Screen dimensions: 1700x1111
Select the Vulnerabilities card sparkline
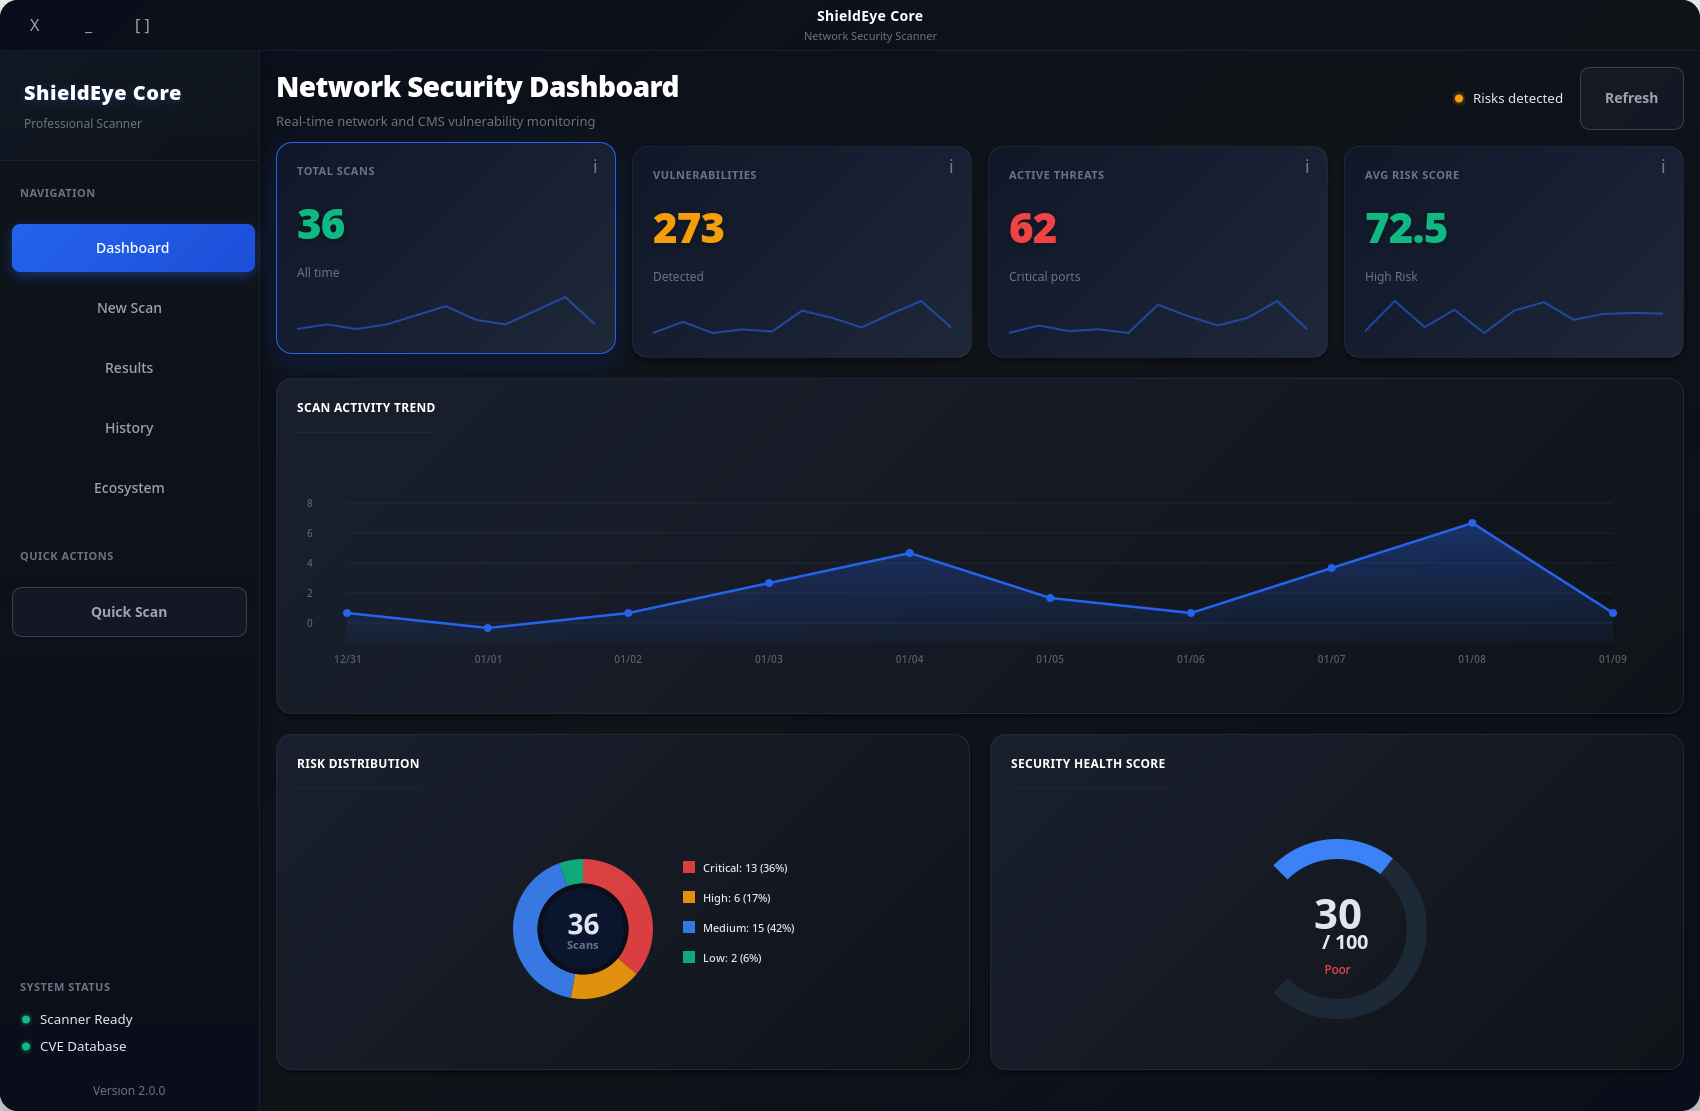point(802,317)
